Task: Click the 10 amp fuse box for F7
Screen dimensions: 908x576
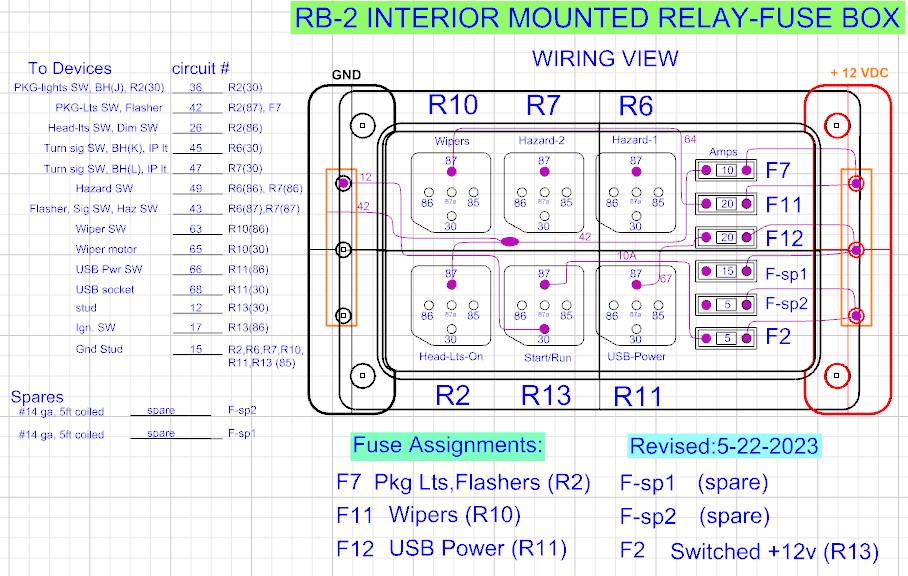Action: pos(727,170)
